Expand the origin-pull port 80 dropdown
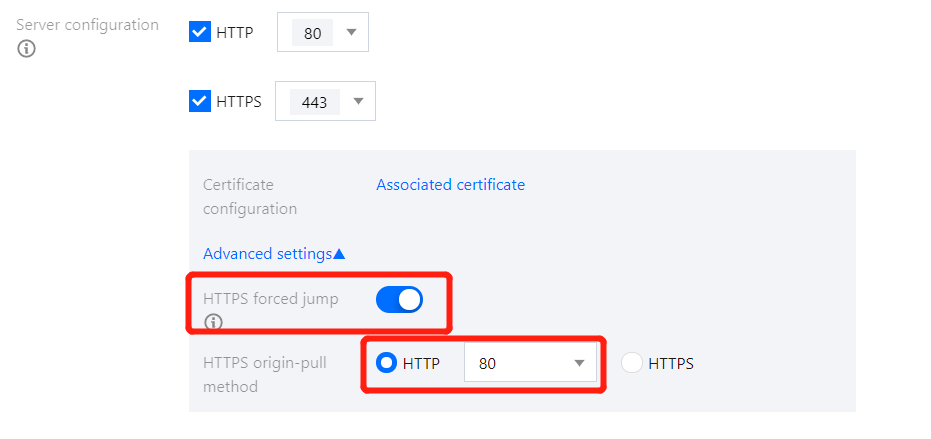The image size is (931, 439). [x=578, y=364]
